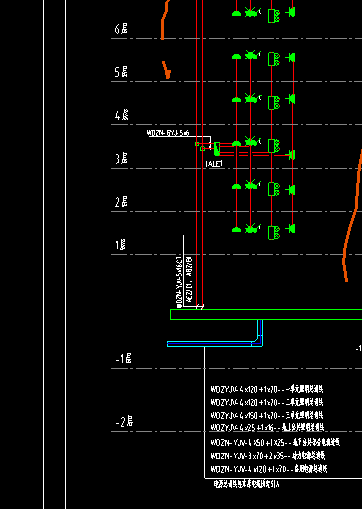Pick the rightmost triangle symbol on 1层
Viewport: 362px width, 509px height.
tap(291, 229)
